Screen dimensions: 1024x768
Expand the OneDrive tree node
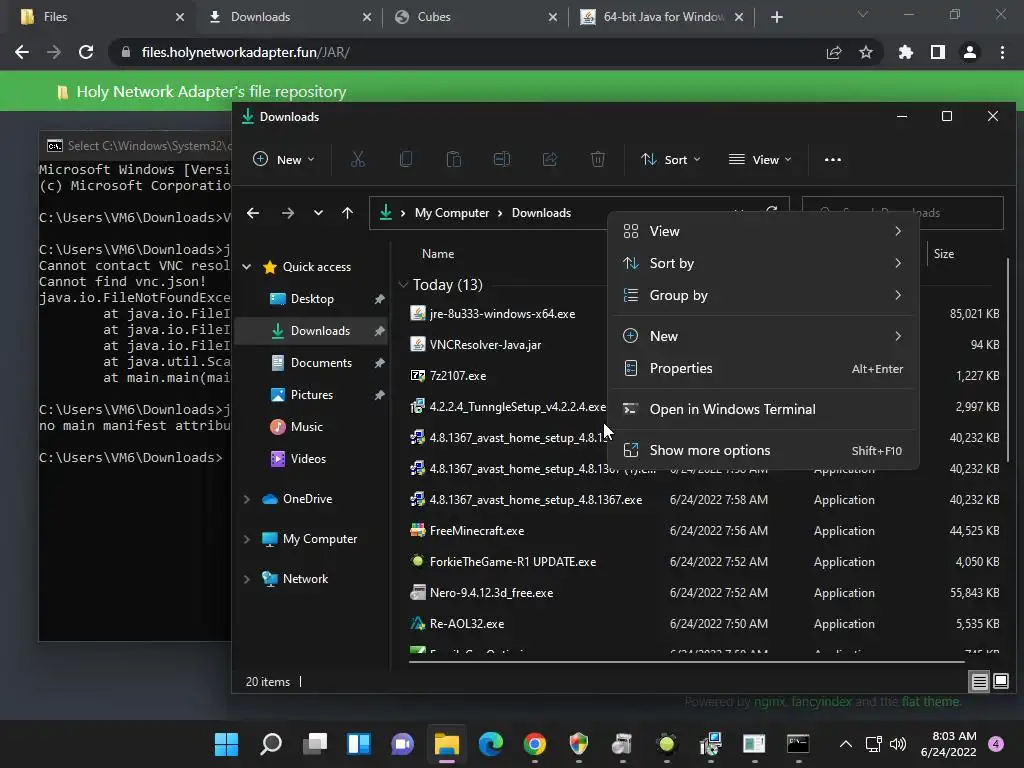point(247,499)
